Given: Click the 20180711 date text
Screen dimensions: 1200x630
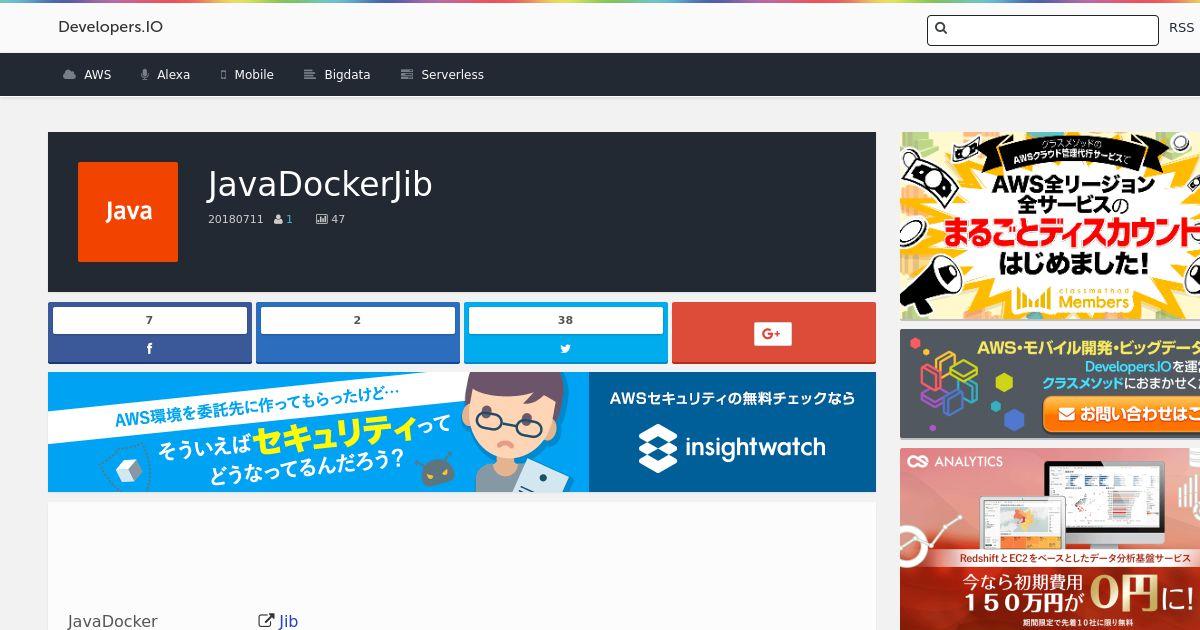Looking at the screenshot, I should (x=235, y=219).
